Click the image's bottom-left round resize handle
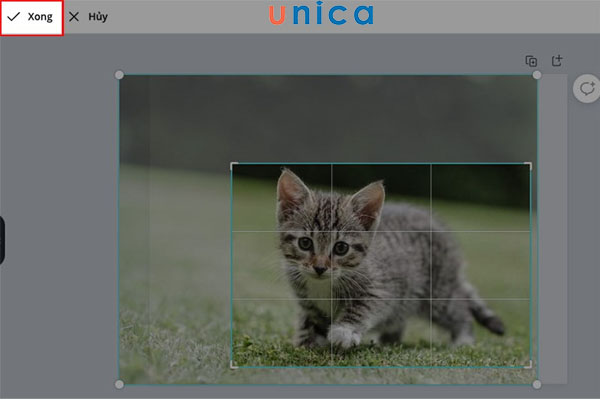The image size is (600, 400). click(120, 384)
